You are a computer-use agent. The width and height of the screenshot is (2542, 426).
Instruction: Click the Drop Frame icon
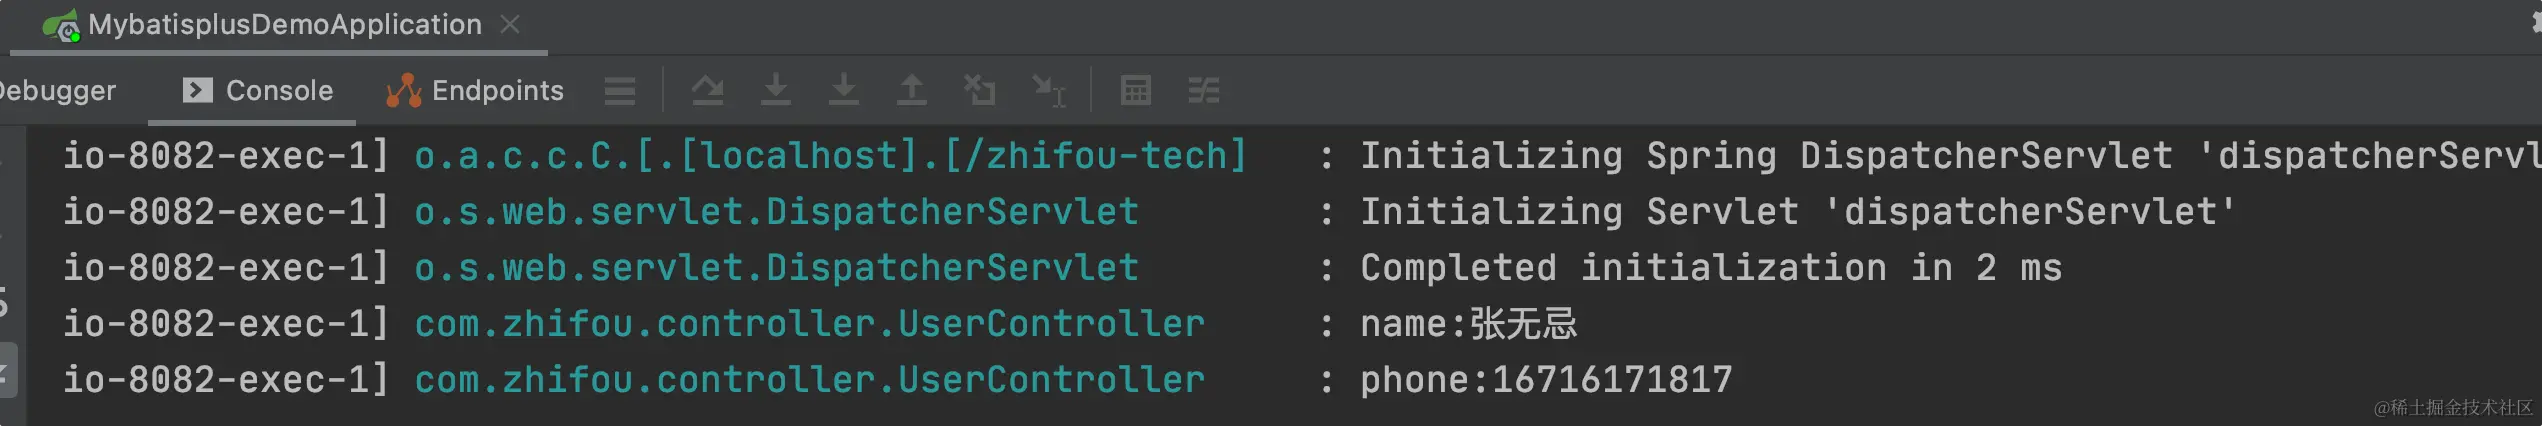click(x=979, y=91)
